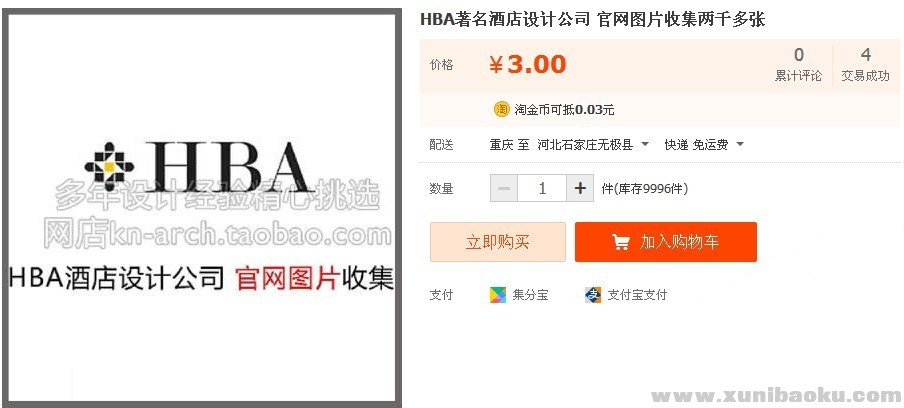This screenshot has width=904, height=408.
Task: Select 支付宝支付 payment option label
Action: click(637, 295)
